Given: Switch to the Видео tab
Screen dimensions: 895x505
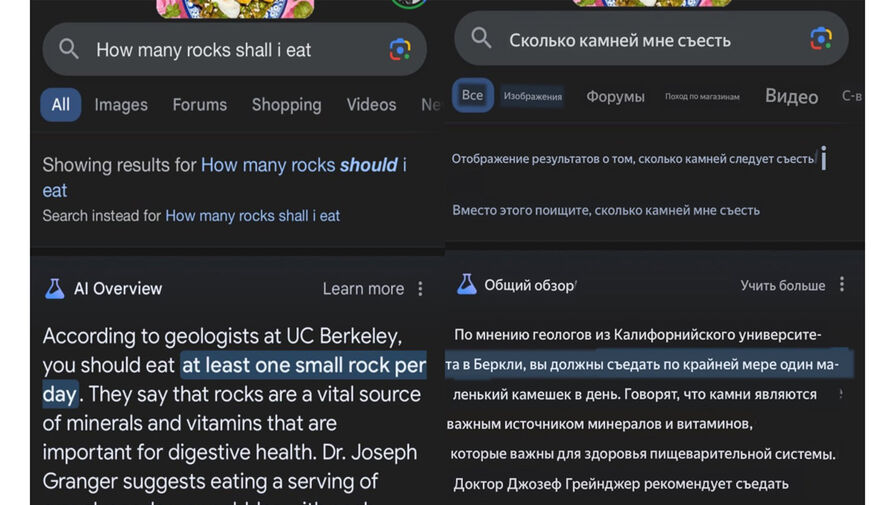Looking at the screenshot, I should coord(791,96).
